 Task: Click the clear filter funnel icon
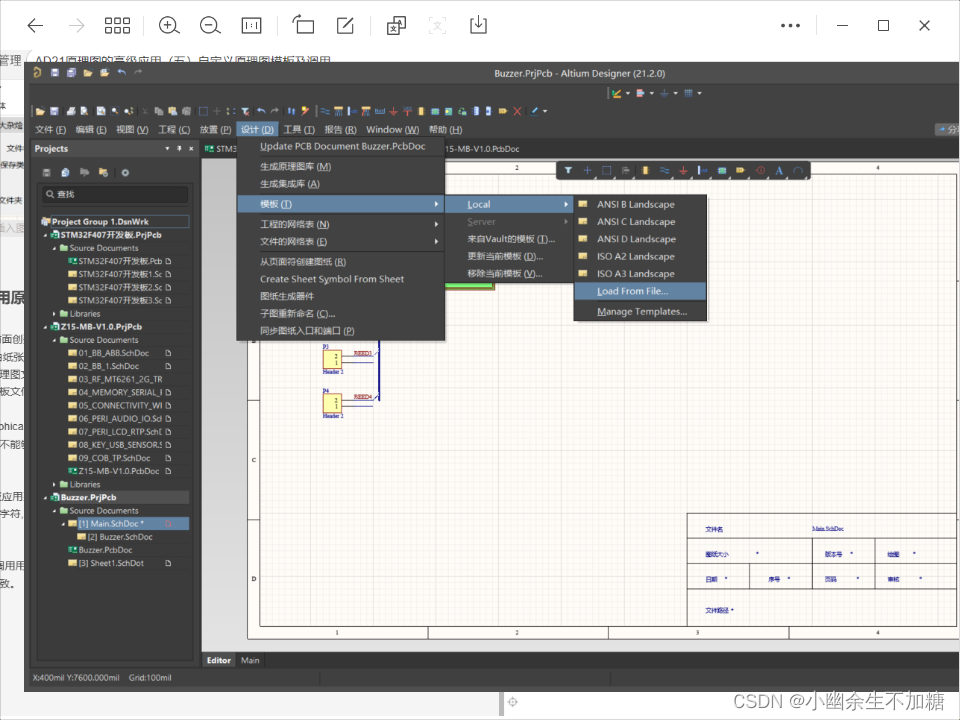click(245, 111)
